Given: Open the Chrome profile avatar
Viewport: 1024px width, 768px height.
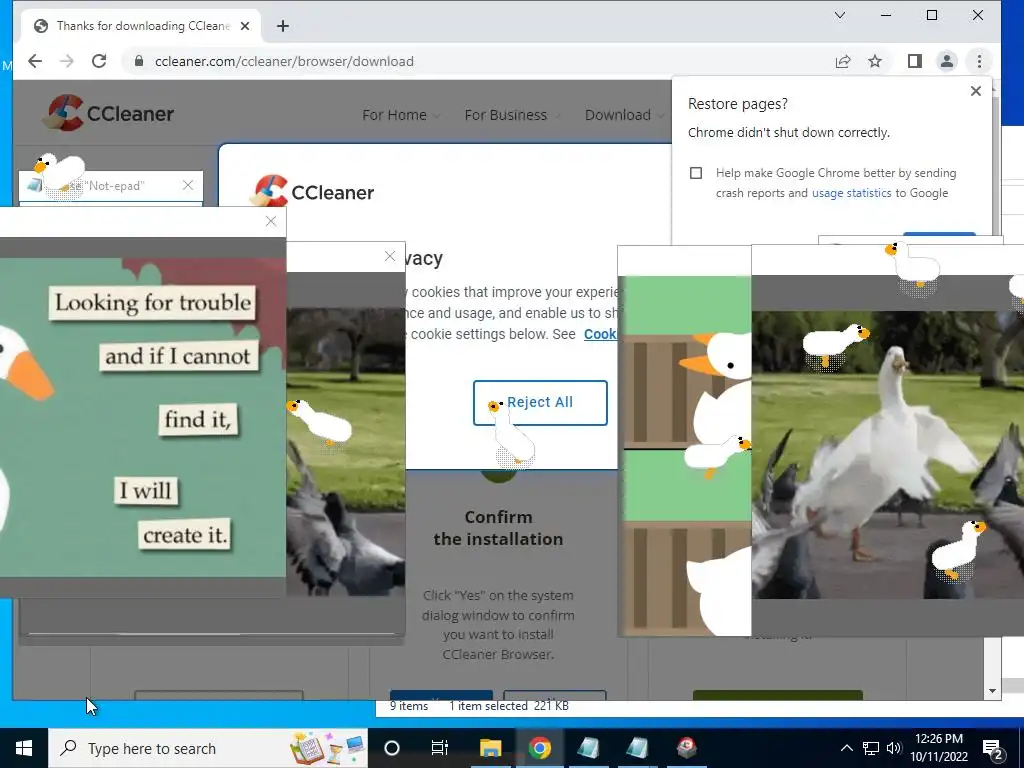Looking at the screenshot, I should pos(946,61).
